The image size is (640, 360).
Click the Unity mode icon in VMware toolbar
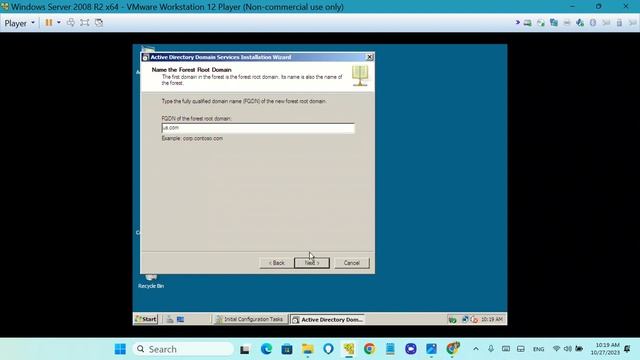(x=99, y=23)
